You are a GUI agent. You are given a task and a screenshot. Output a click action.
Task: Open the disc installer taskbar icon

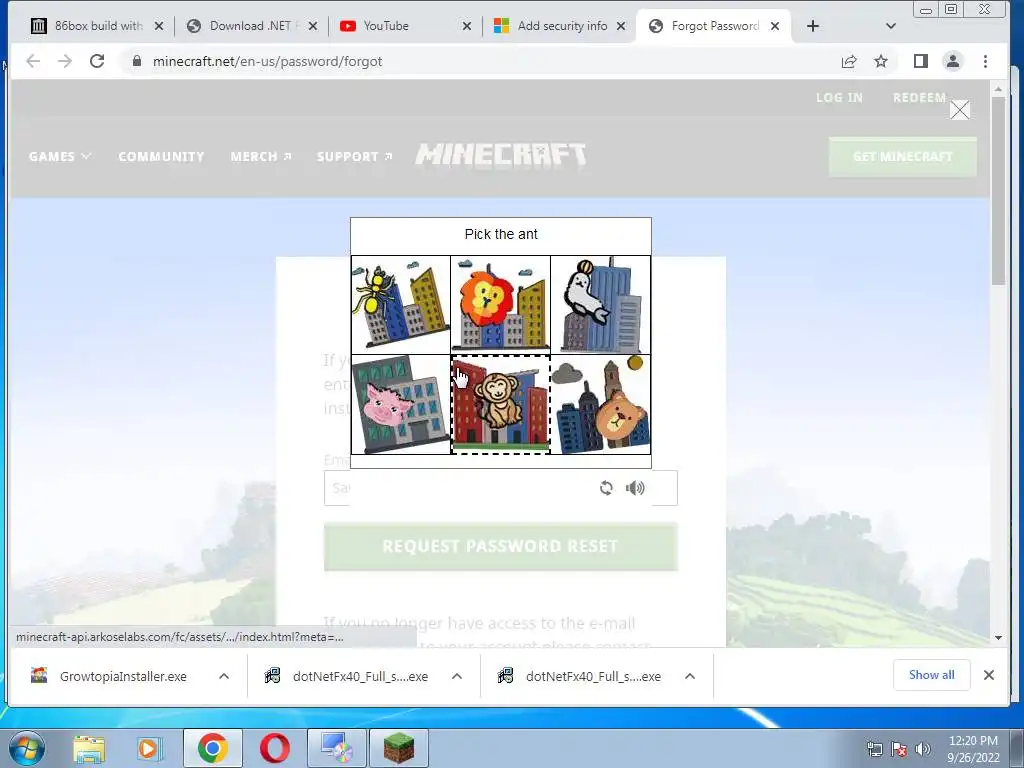(337, 748)
